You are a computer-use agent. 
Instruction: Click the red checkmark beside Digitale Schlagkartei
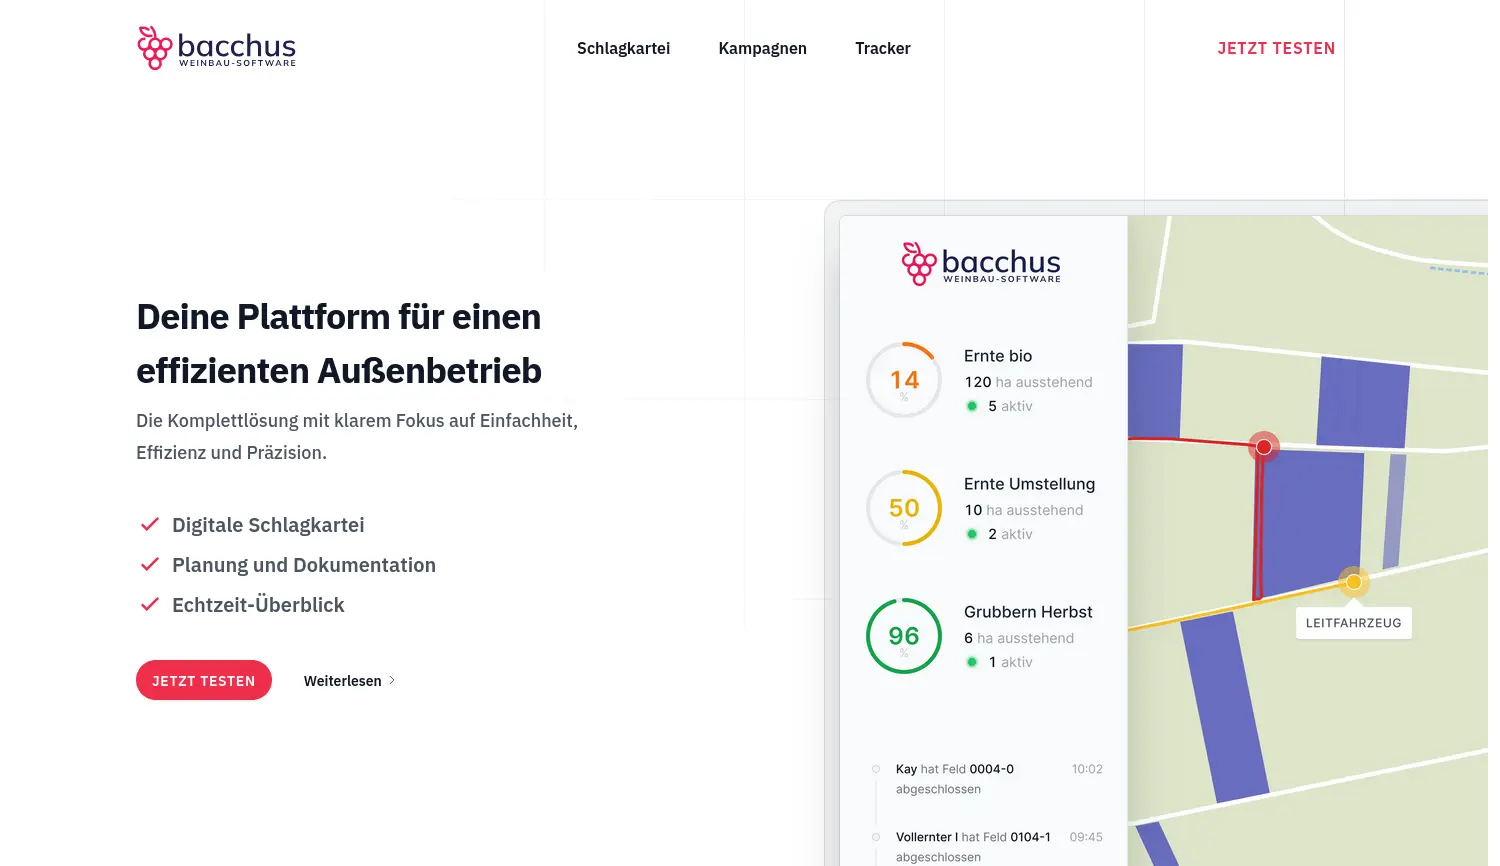tap(150, 523)
